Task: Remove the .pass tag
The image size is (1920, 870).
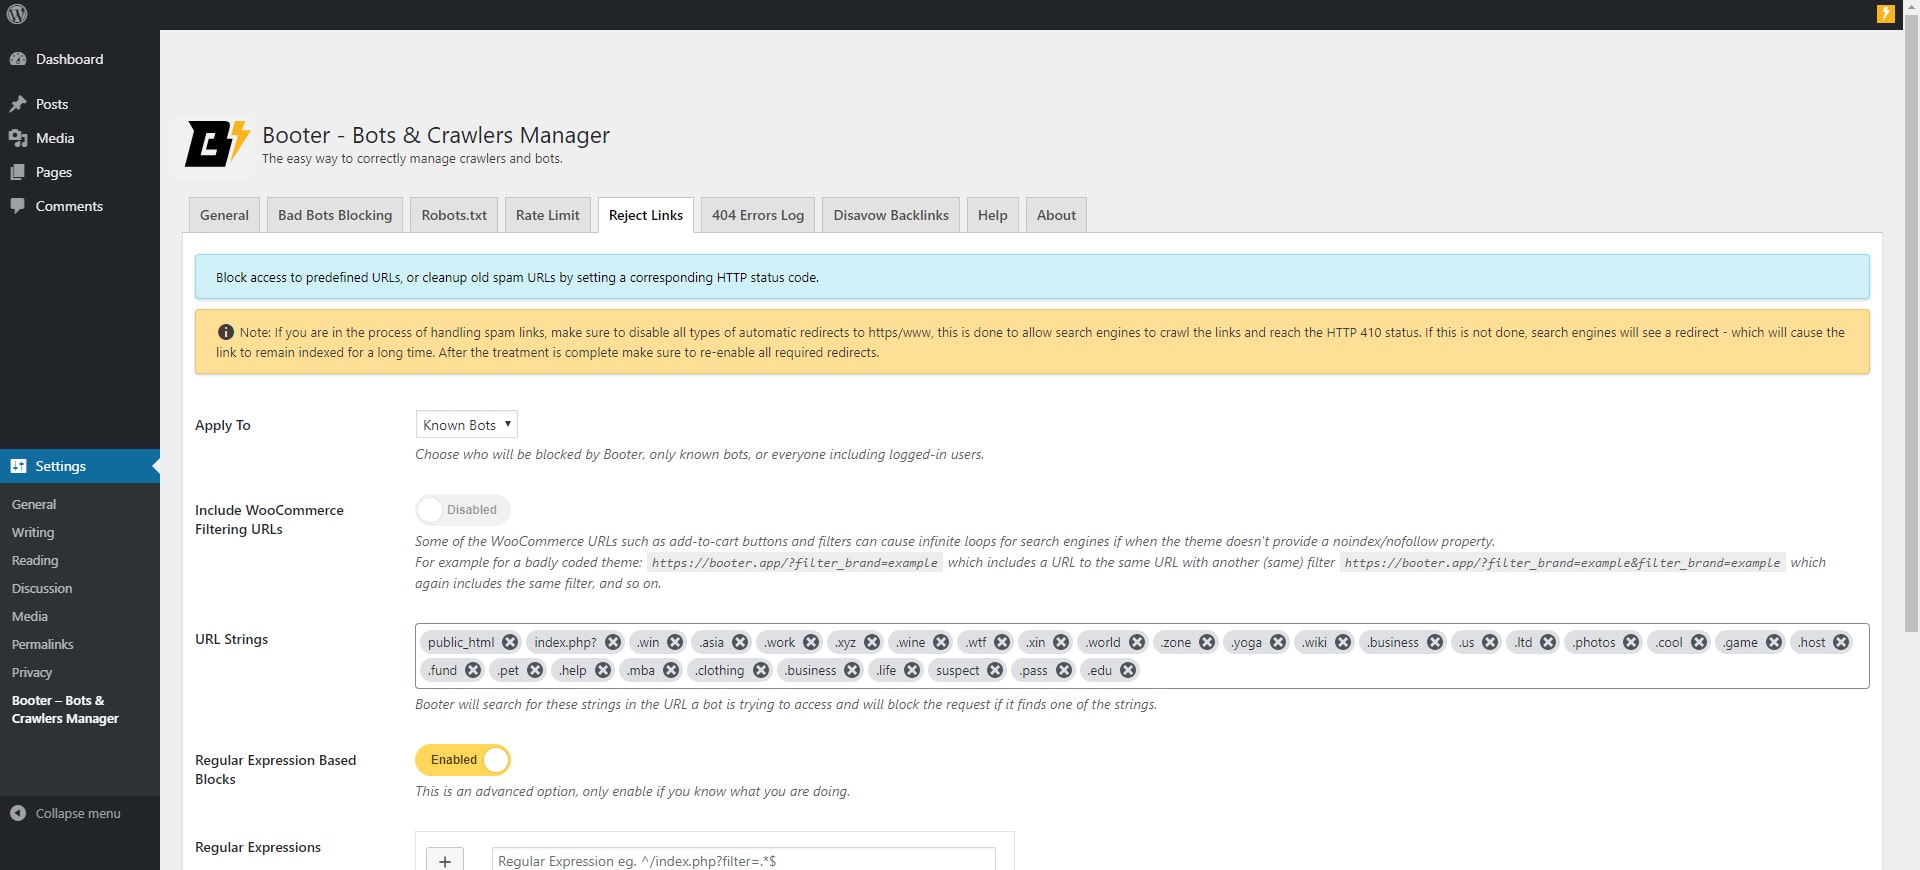Action: [1064, 670]
